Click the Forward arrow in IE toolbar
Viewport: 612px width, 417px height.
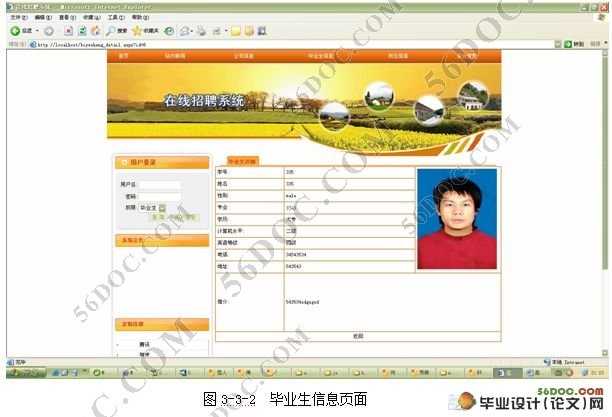(x=48, y=31)
